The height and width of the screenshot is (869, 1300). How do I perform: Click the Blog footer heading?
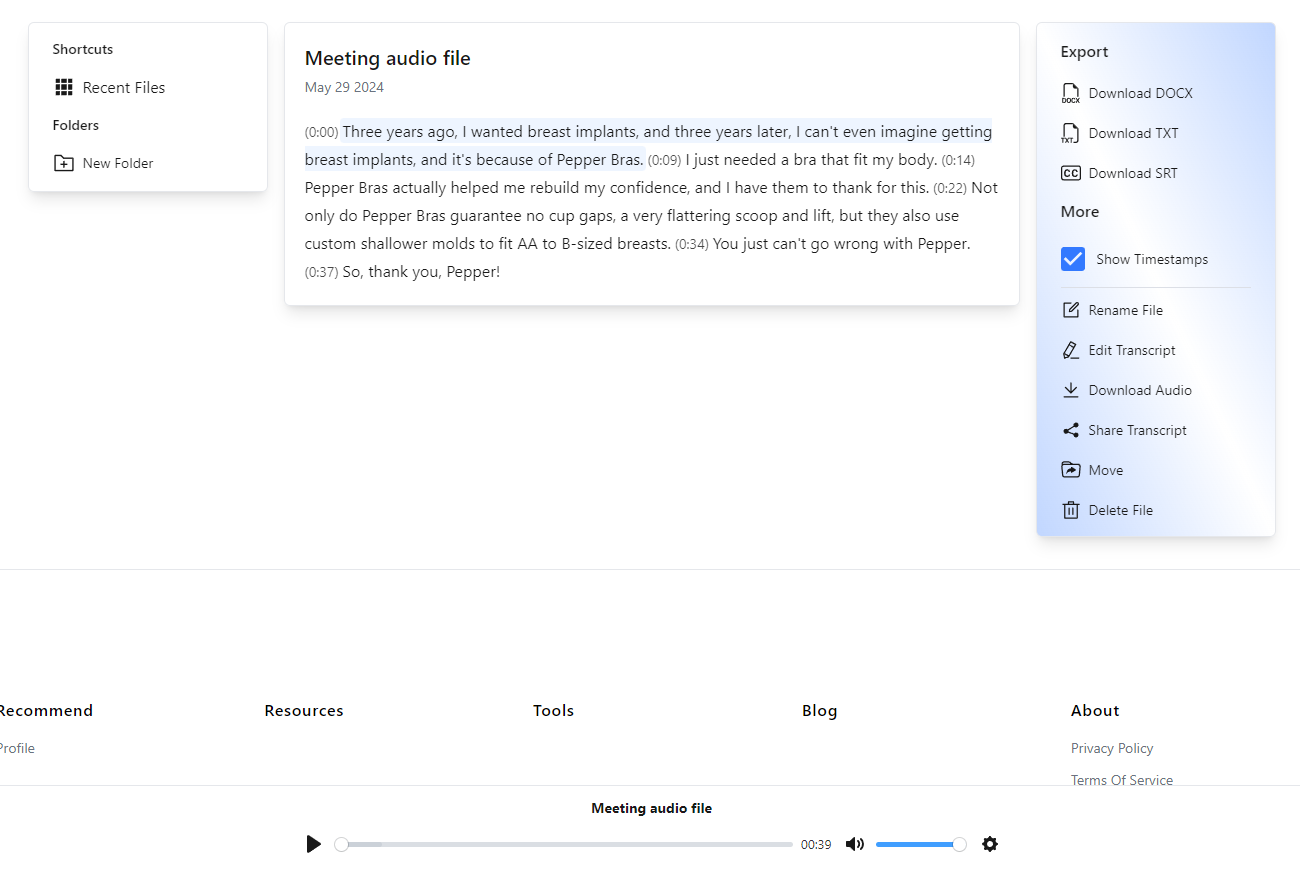point(820,711)
